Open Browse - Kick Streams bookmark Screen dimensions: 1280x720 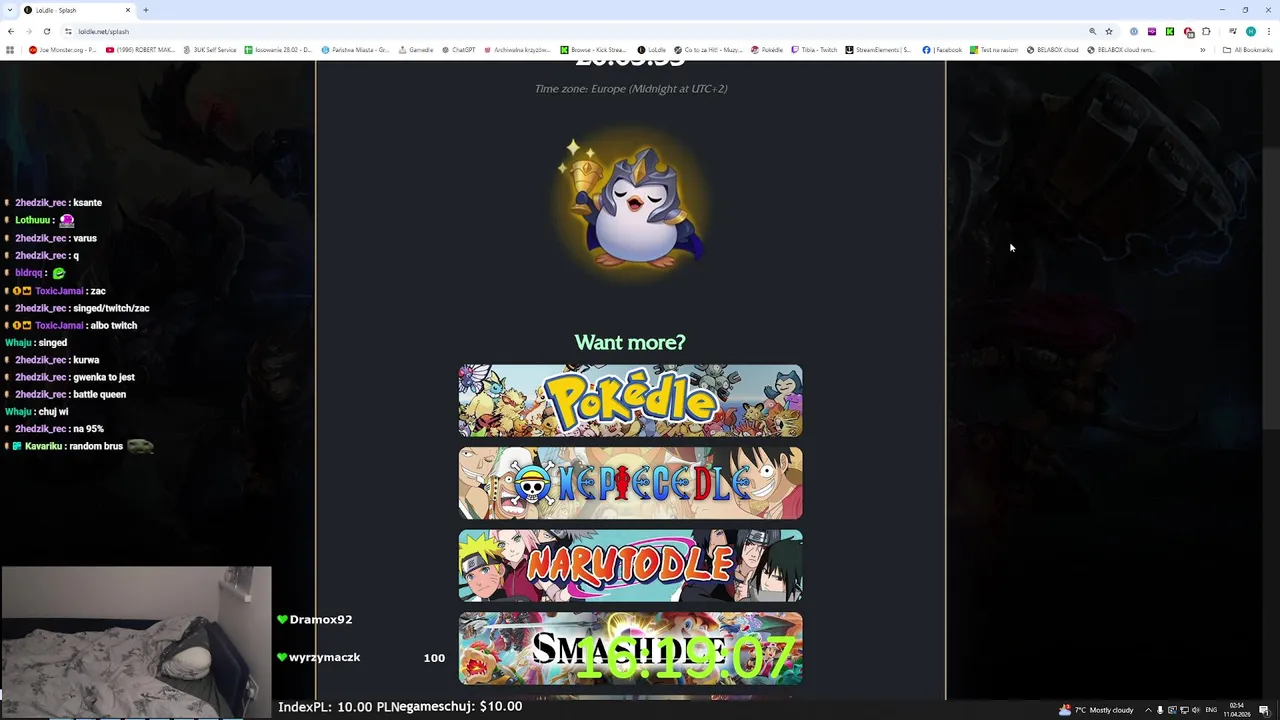click(593, 50)
